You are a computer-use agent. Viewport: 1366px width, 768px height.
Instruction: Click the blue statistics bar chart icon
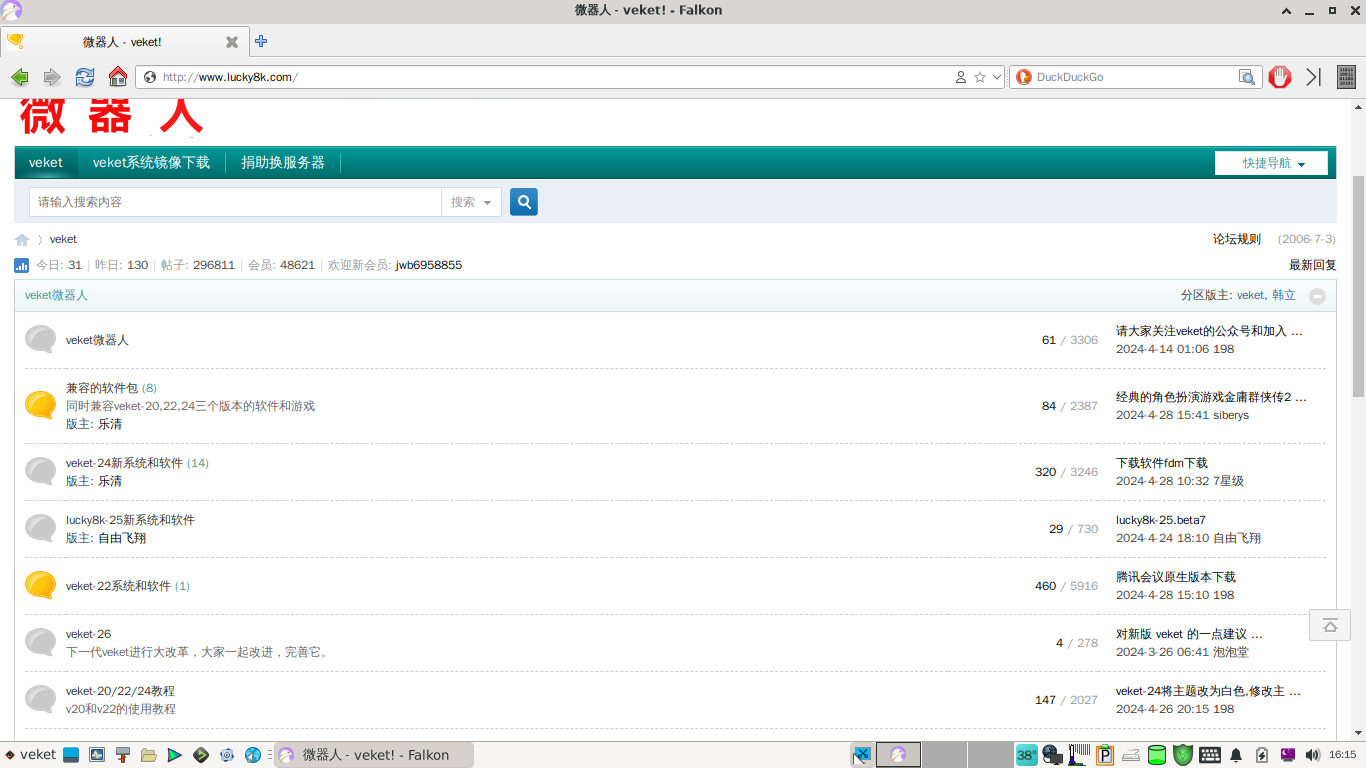(22, 265)
